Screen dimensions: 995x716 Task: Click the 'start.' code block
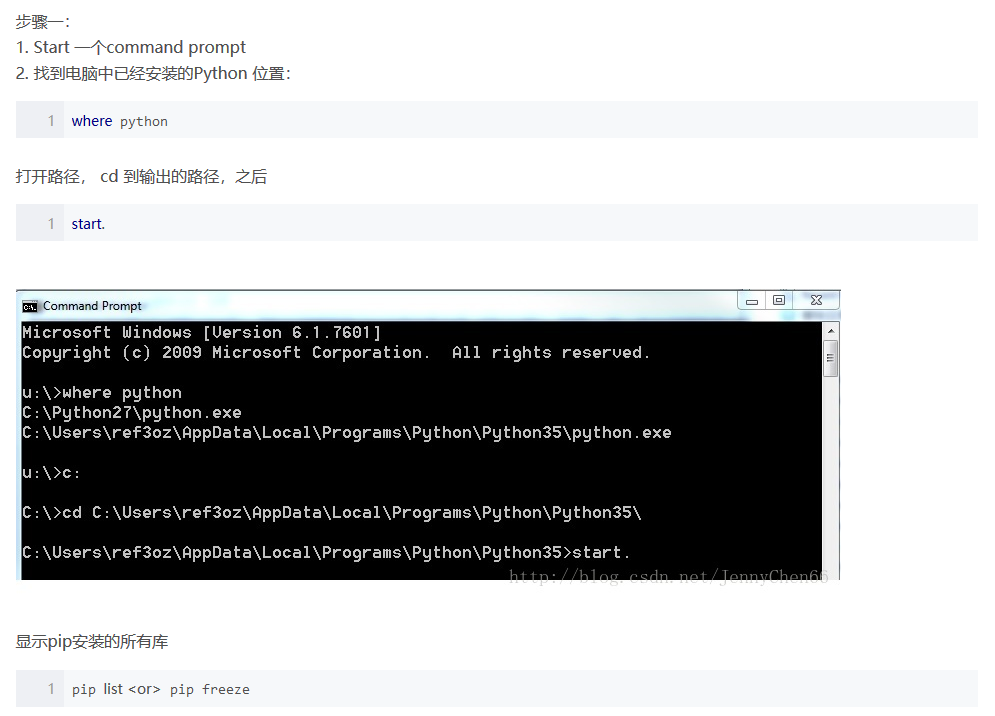point(497,223)
